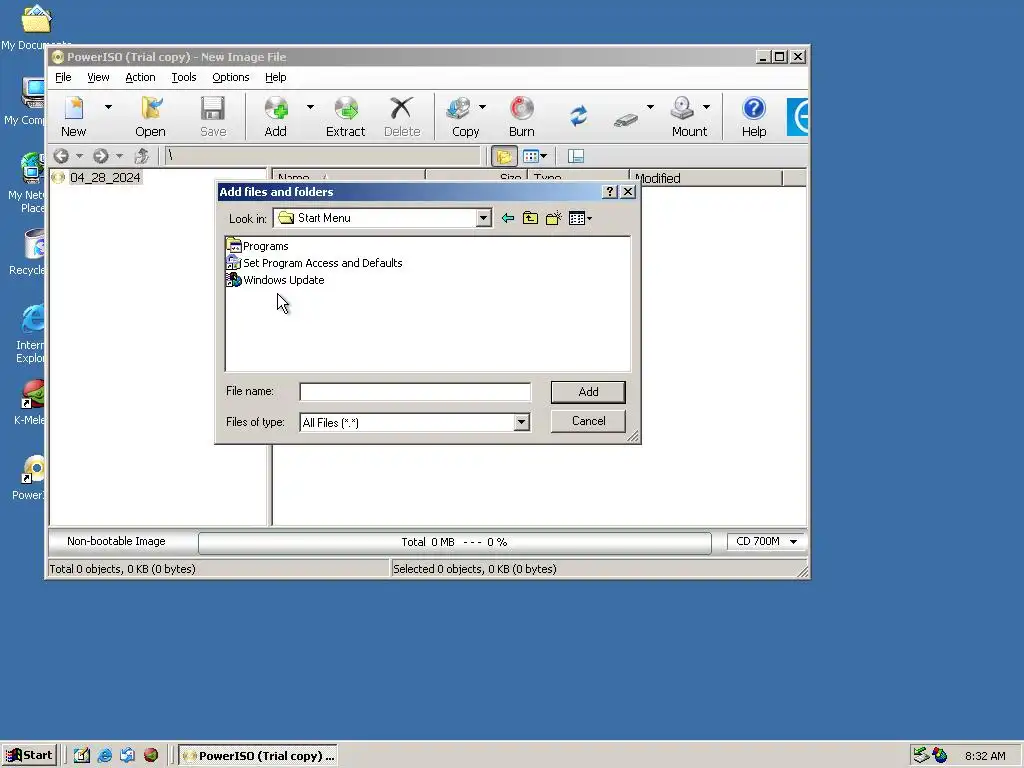Open the New button dropdown arrow
Screen dimensions: 1024x768
pos(108,106)
